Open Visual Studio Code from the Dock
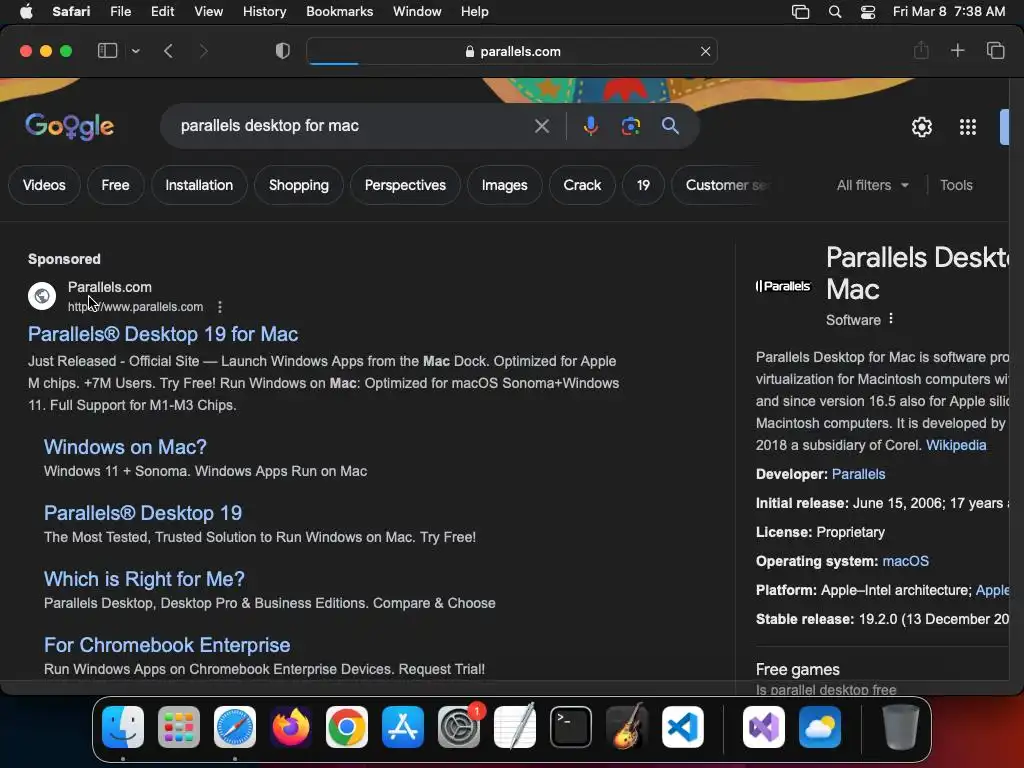The width and height of the screenshot is (1024, 768). pos(682,727)
